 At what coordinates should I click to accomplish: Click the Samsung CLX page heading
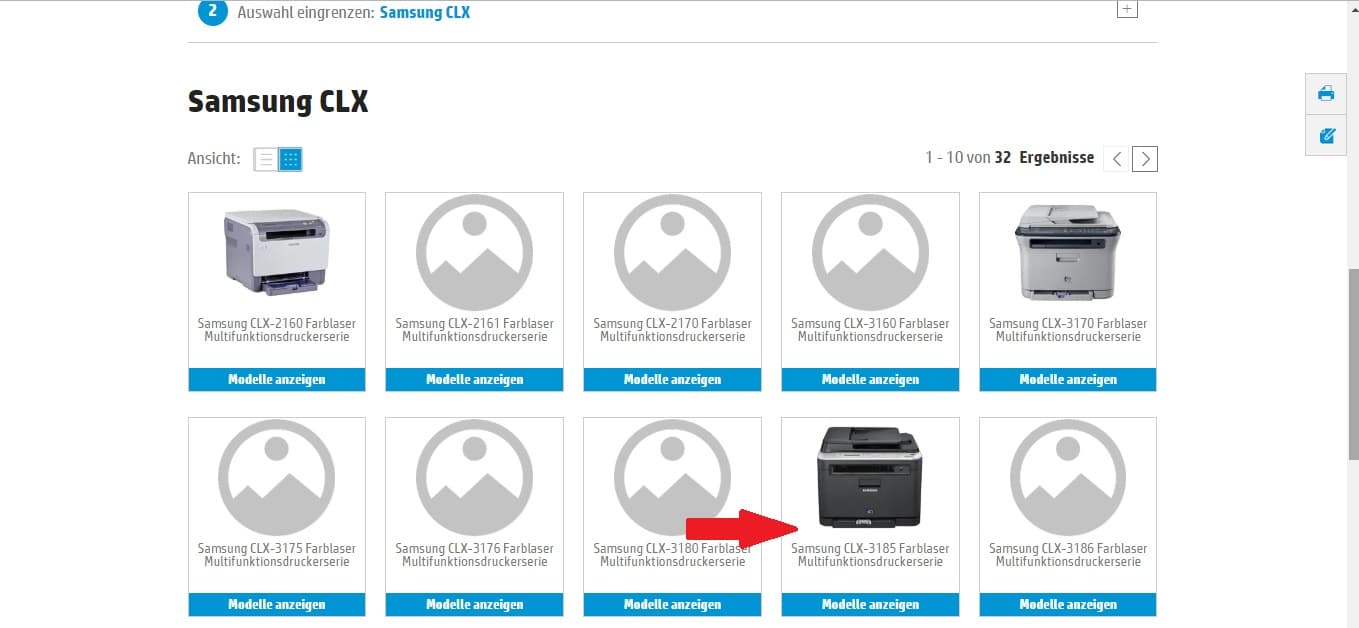[278, 101]
